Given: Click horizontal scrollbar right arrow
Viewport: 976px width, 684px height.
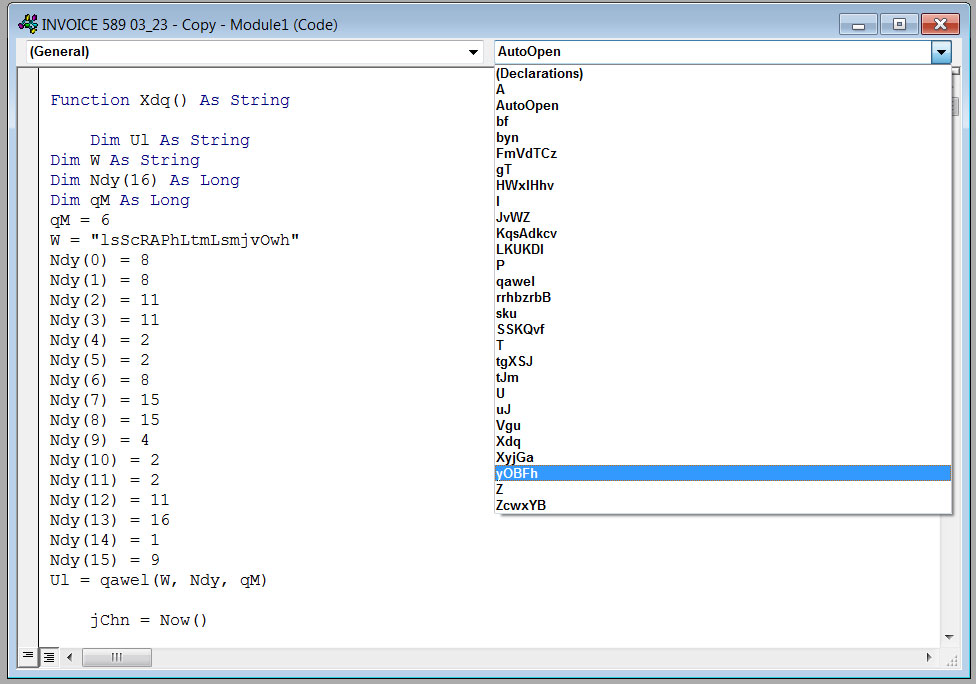Looking at the screenshot, I should [x=929, y=657].
